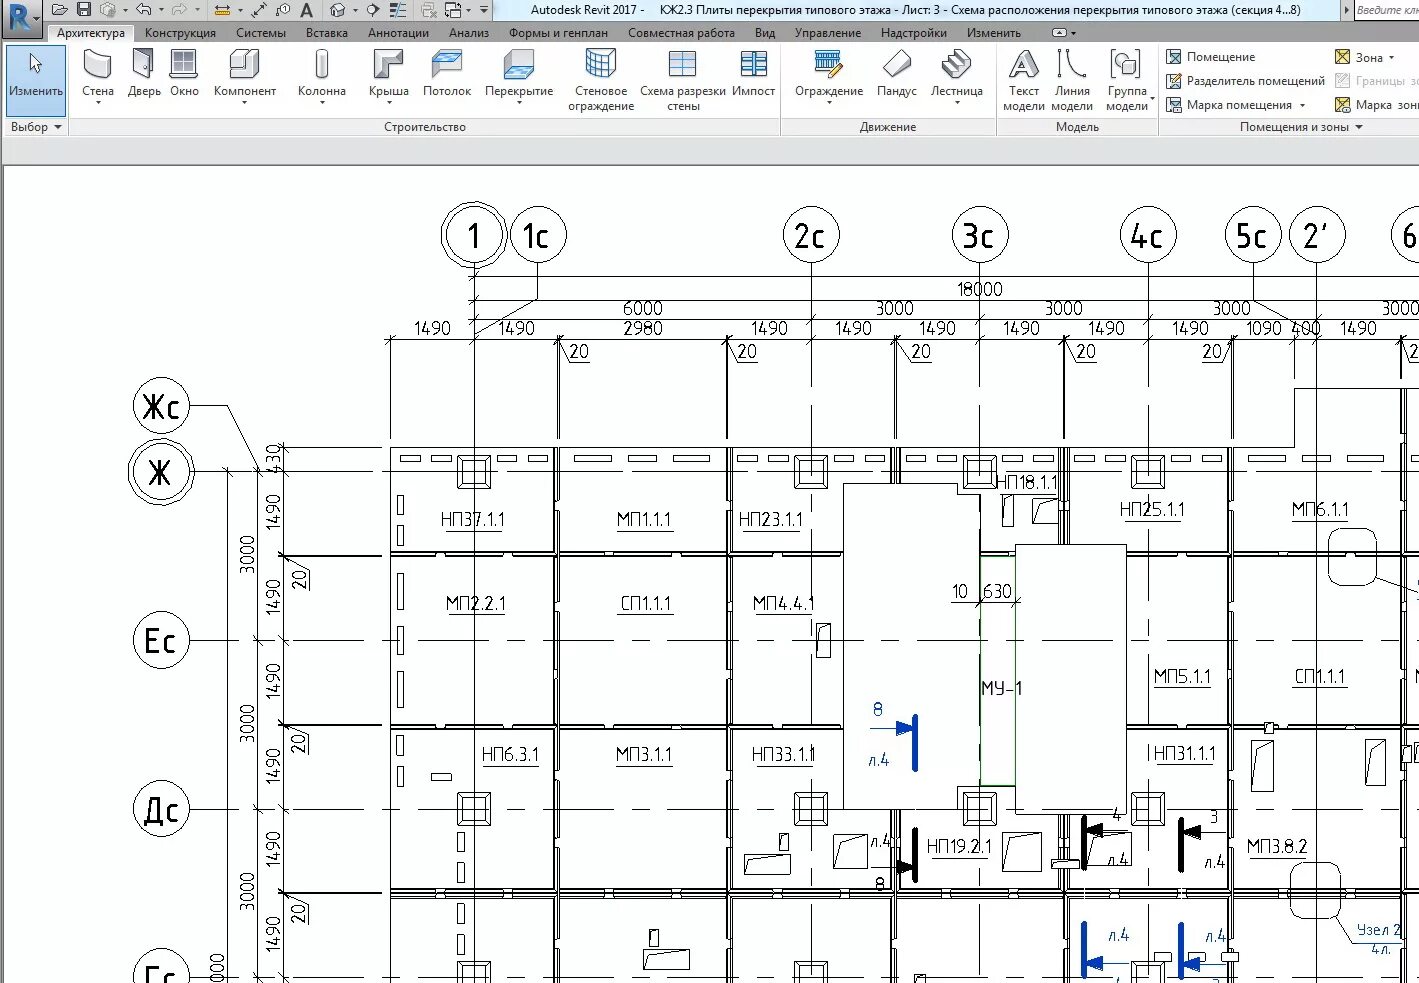
Task: Open the Формы и генплан tab
Action: click(558, 33)
